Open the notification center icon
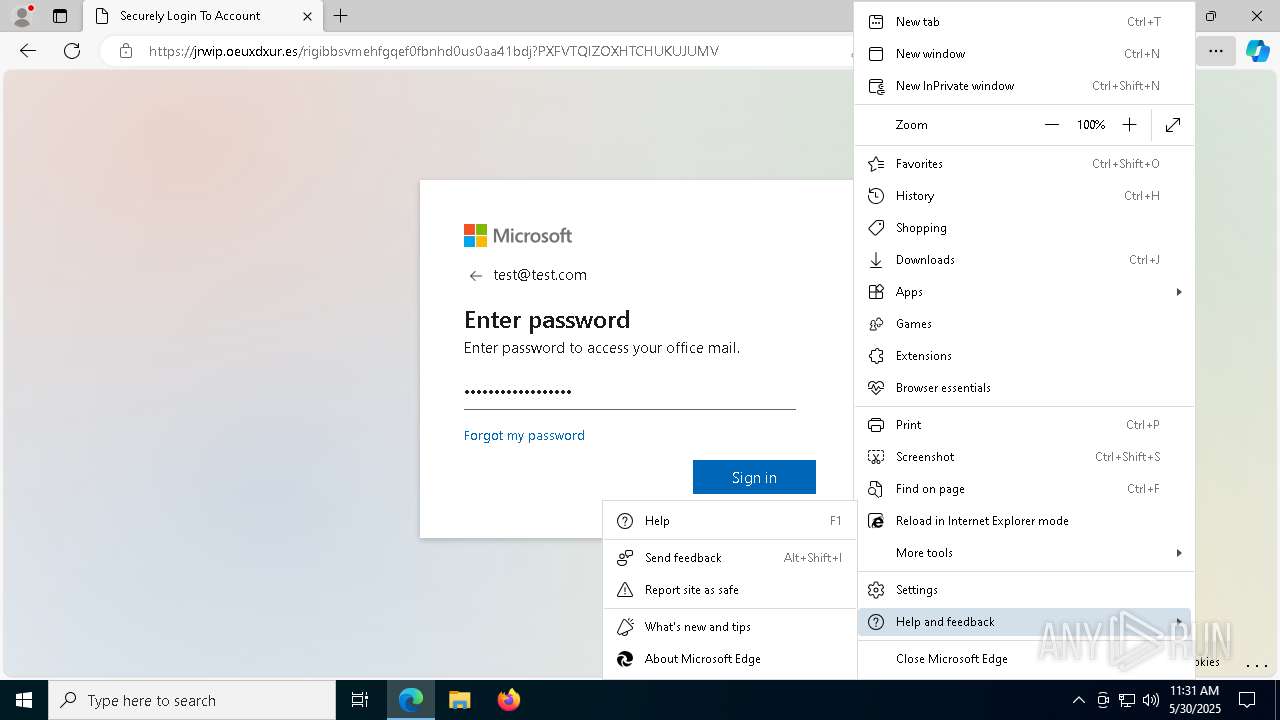1280x720 pixels. pyautogui.click(x=1247, y=700)
